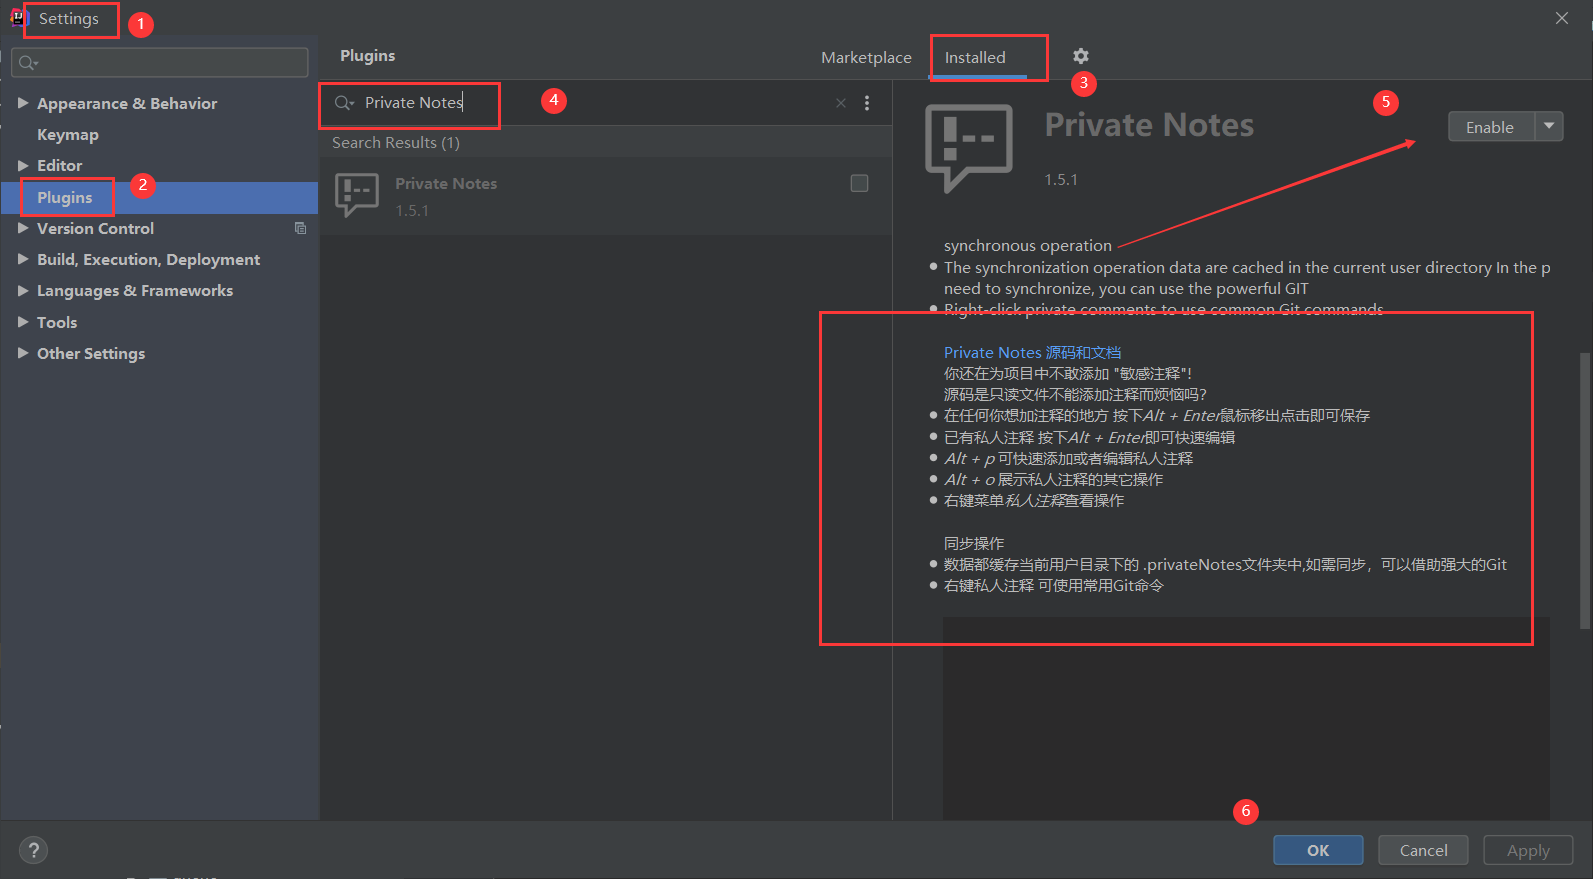Click Version Control project-level copy icon
Screen dimensions: 1593x879
[x=300, y=228]
